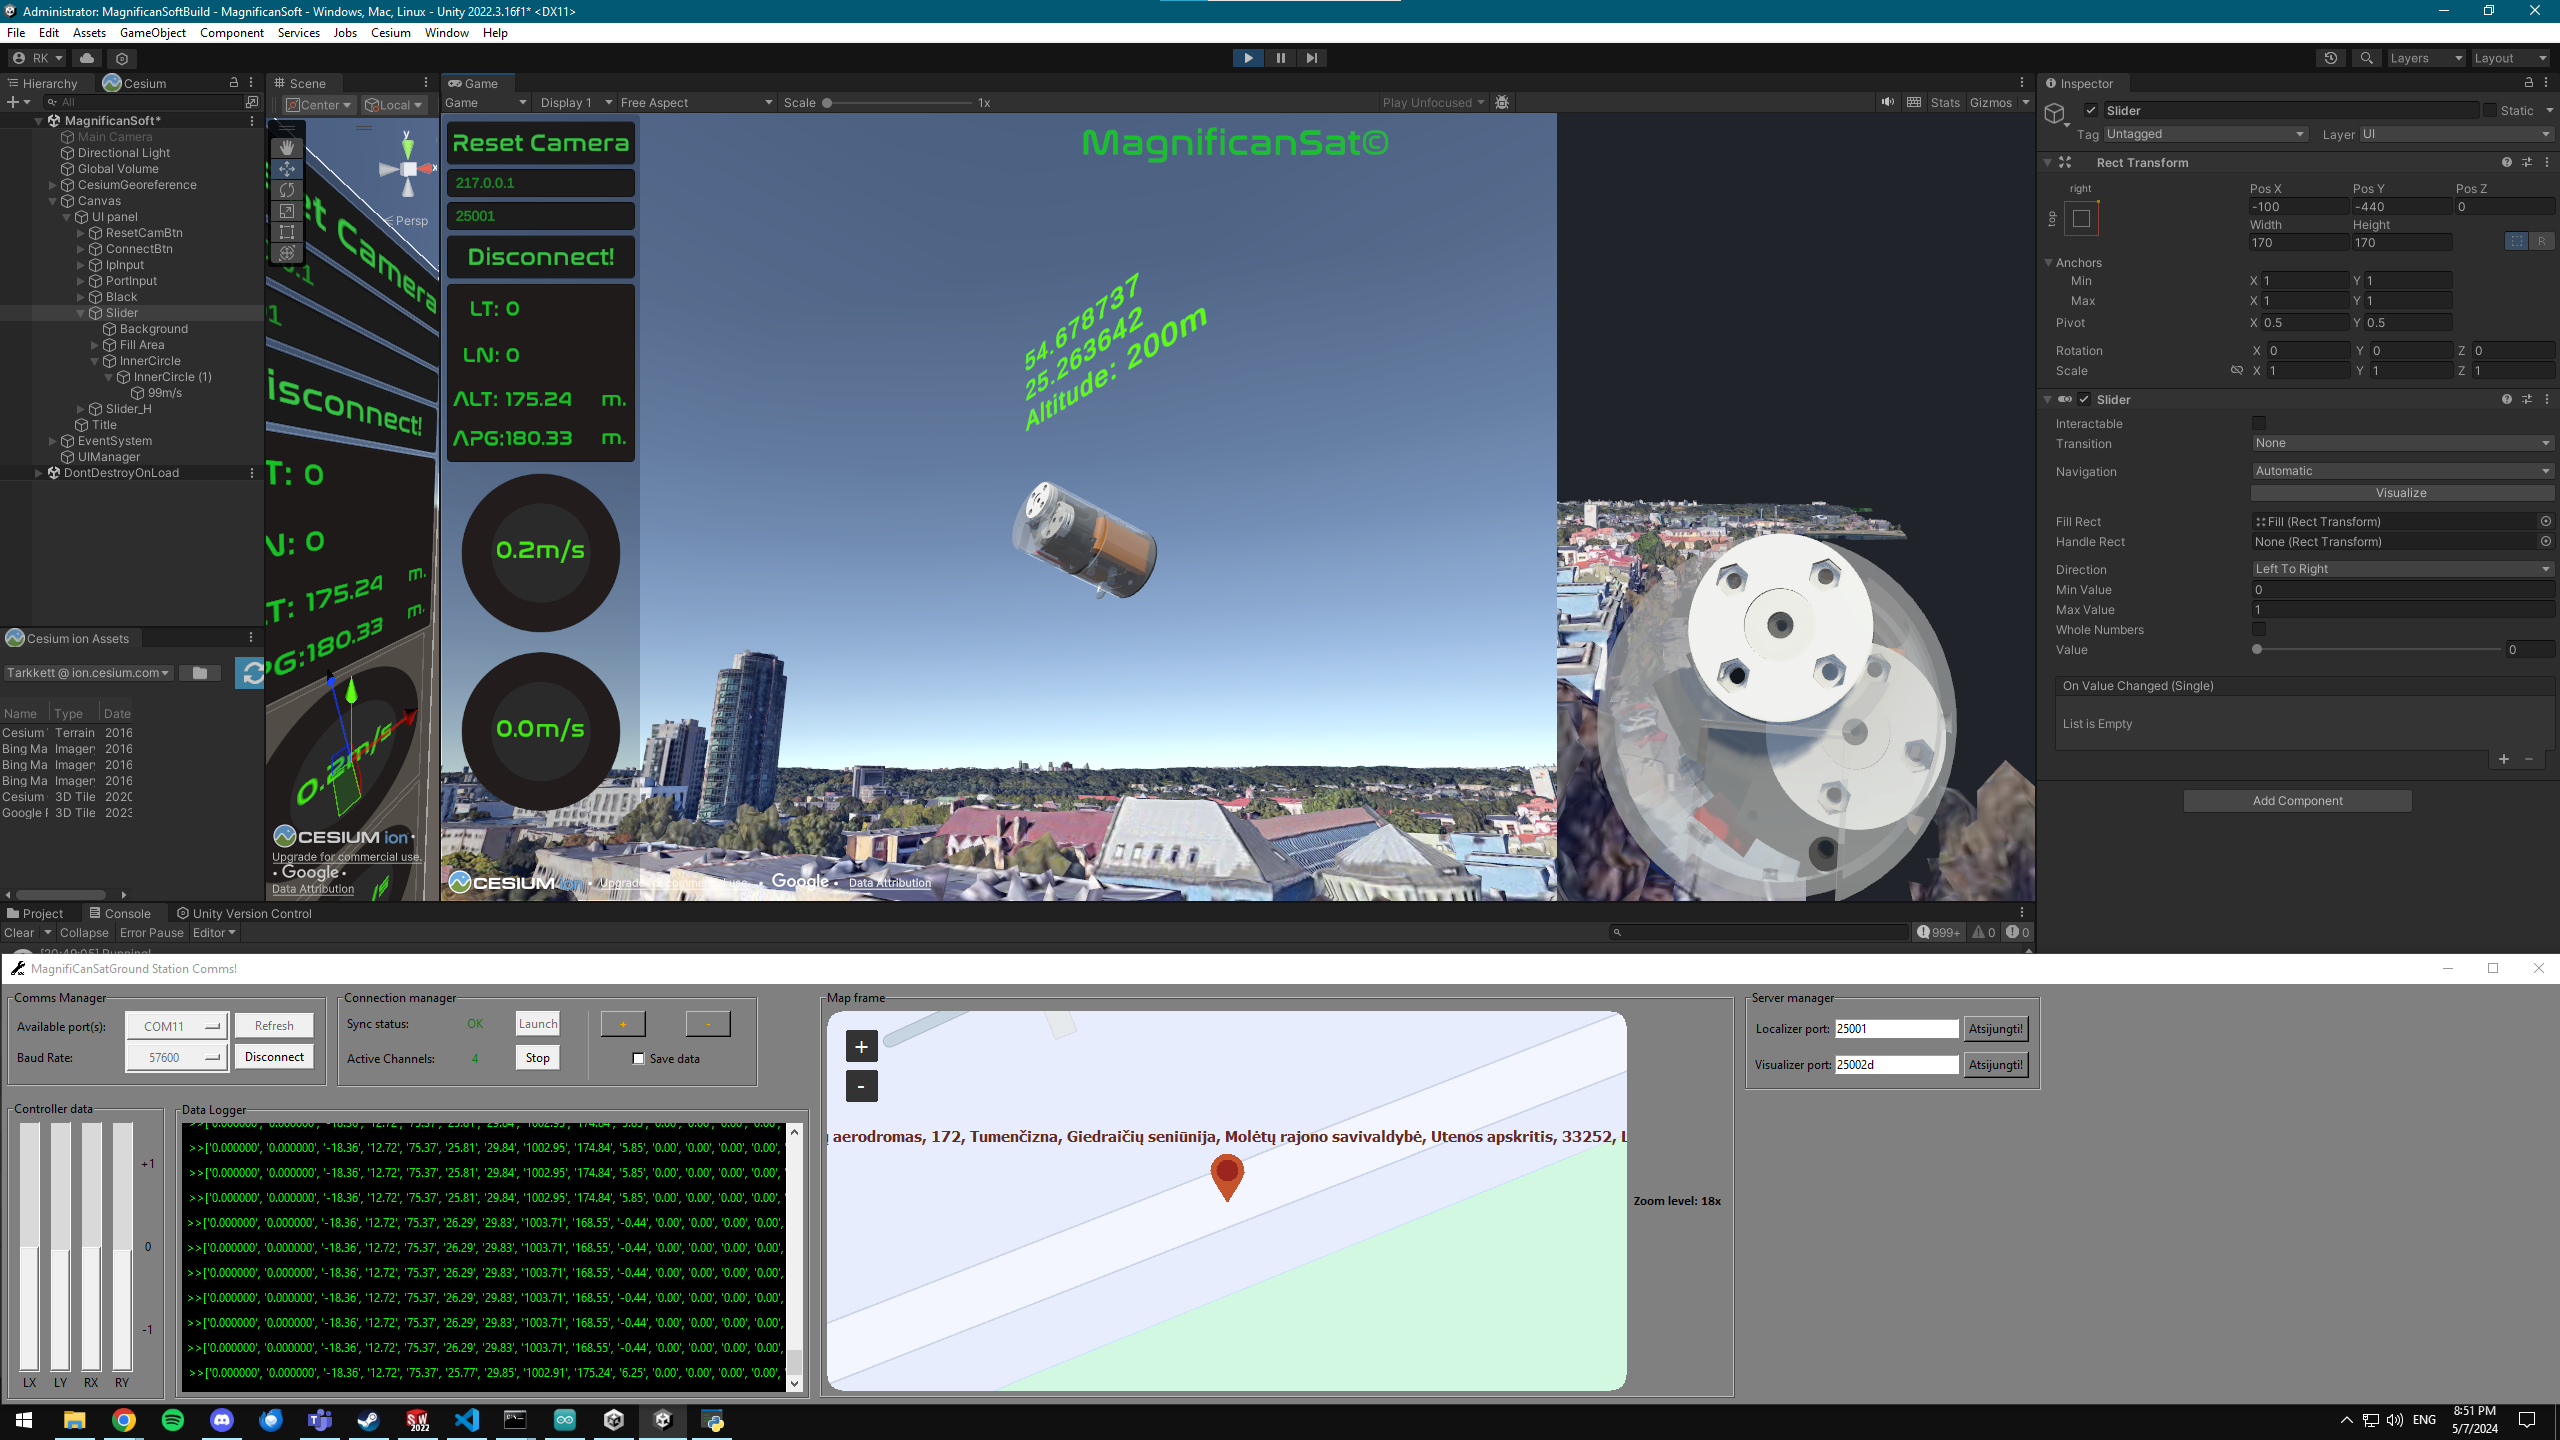Enable the Save data checkbox

[x=638, y=1059]
